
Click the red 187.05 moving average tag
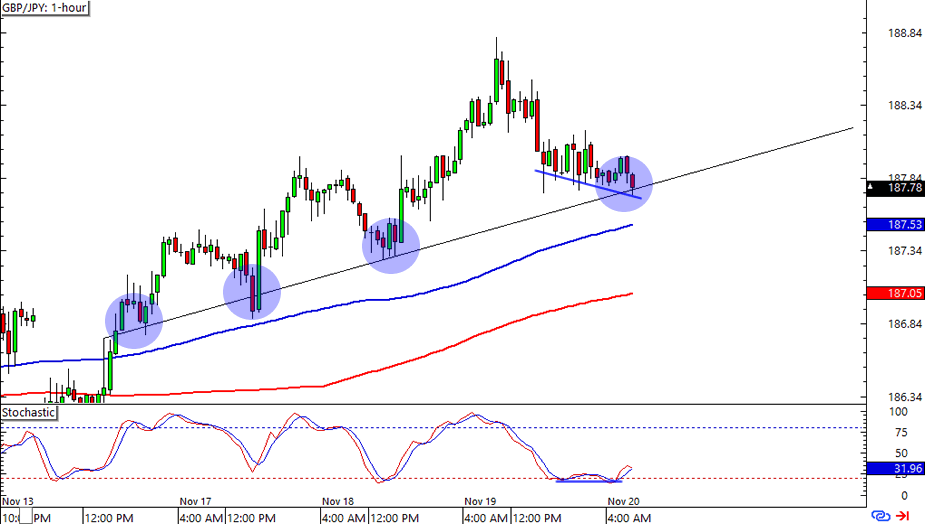click(x=896, y=293)
